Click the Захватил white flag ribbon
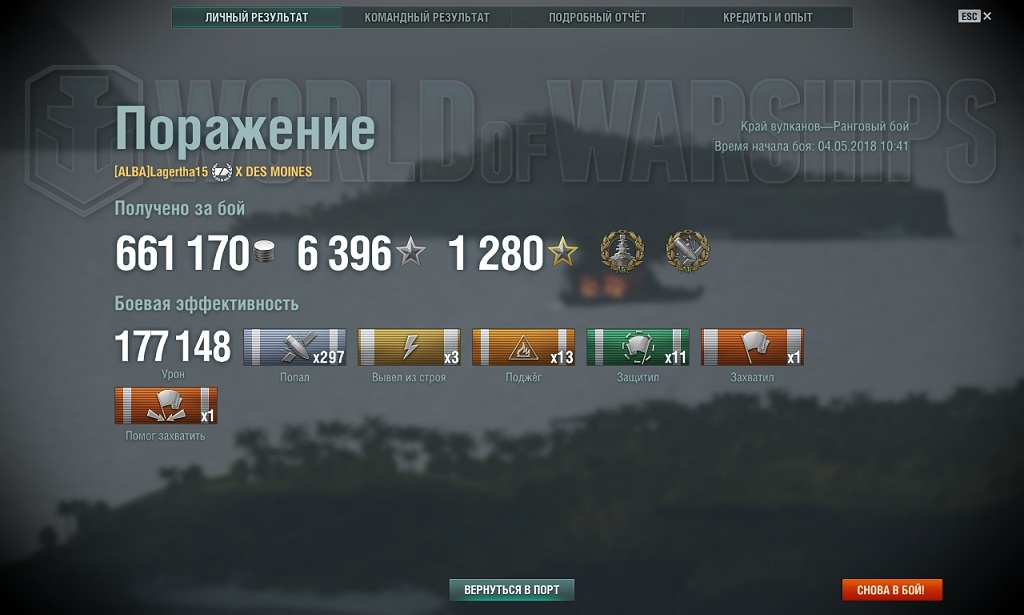 pyautogui.click(x=752, y=347)
